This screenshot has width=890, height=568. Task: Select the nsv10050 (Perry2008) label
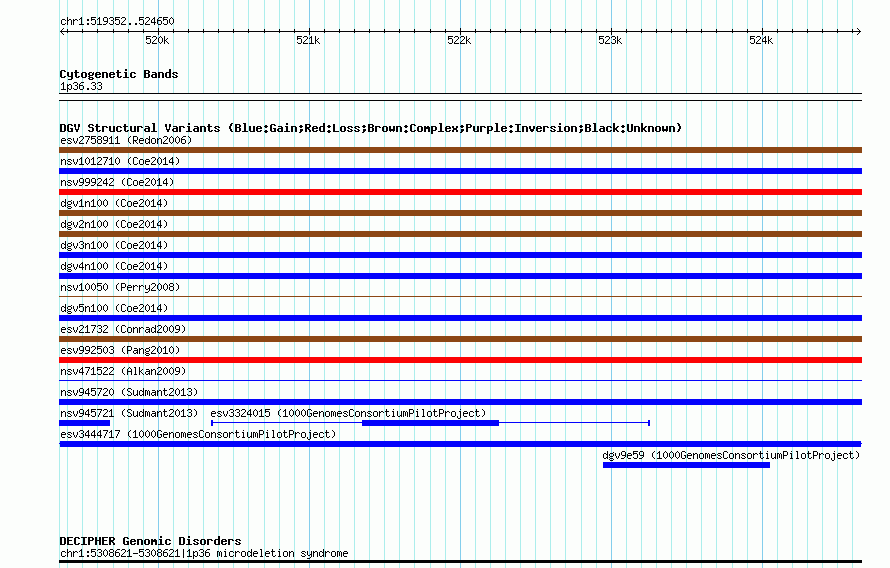tap(120, 287)
